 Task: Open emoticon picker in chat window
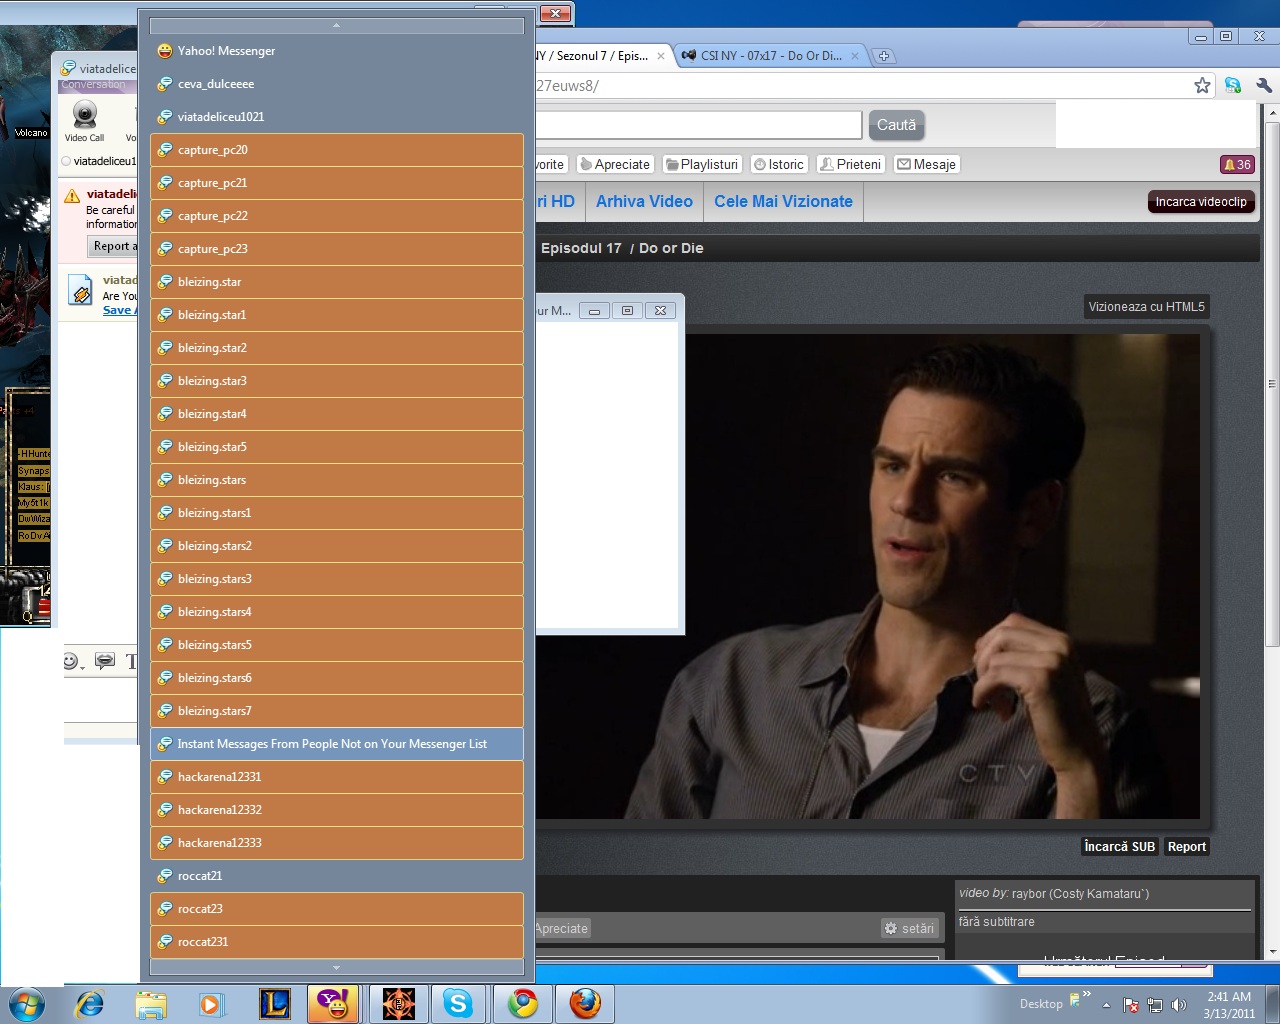tap(71, 661)
